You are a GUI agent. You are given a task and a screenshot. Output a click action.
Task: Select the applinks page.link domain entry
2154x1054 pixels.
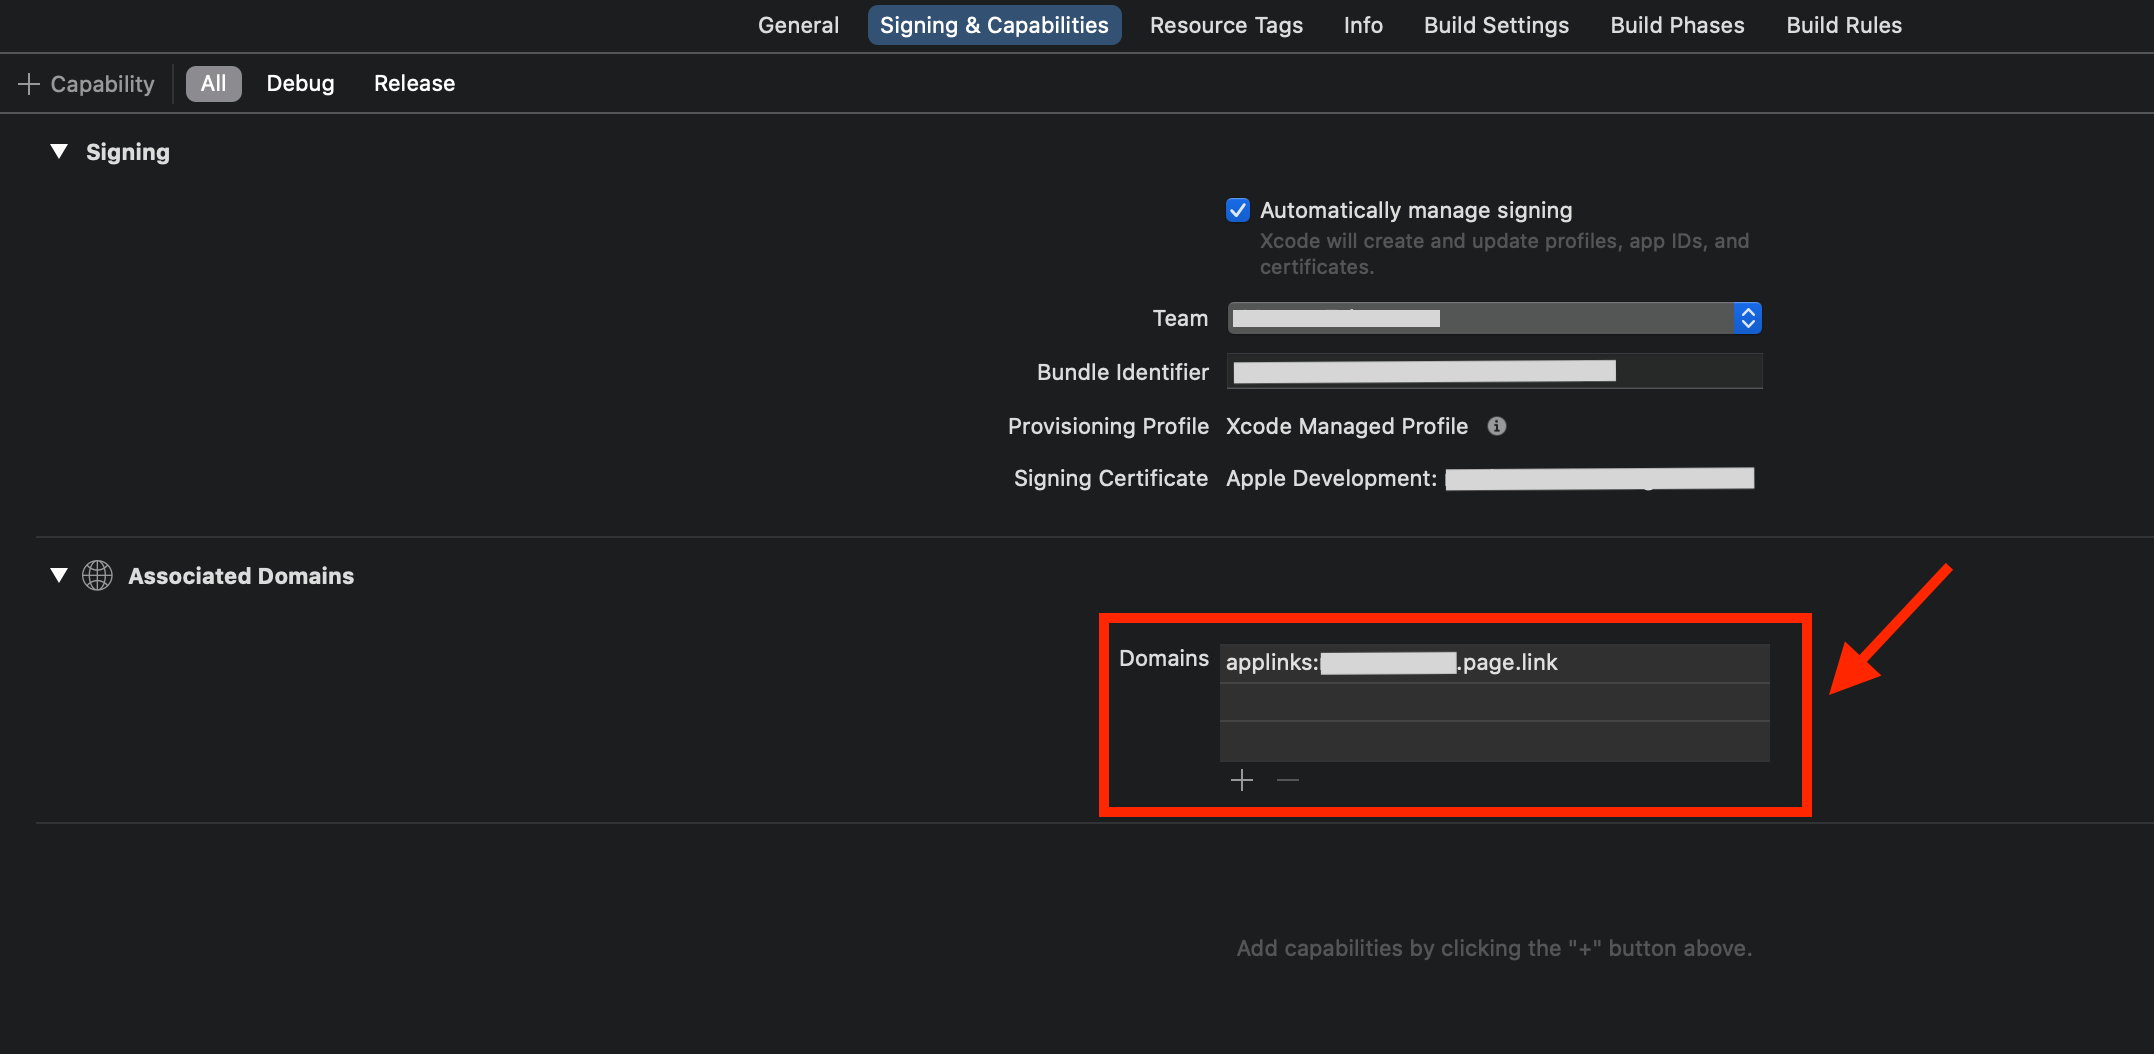point(1494,663)
